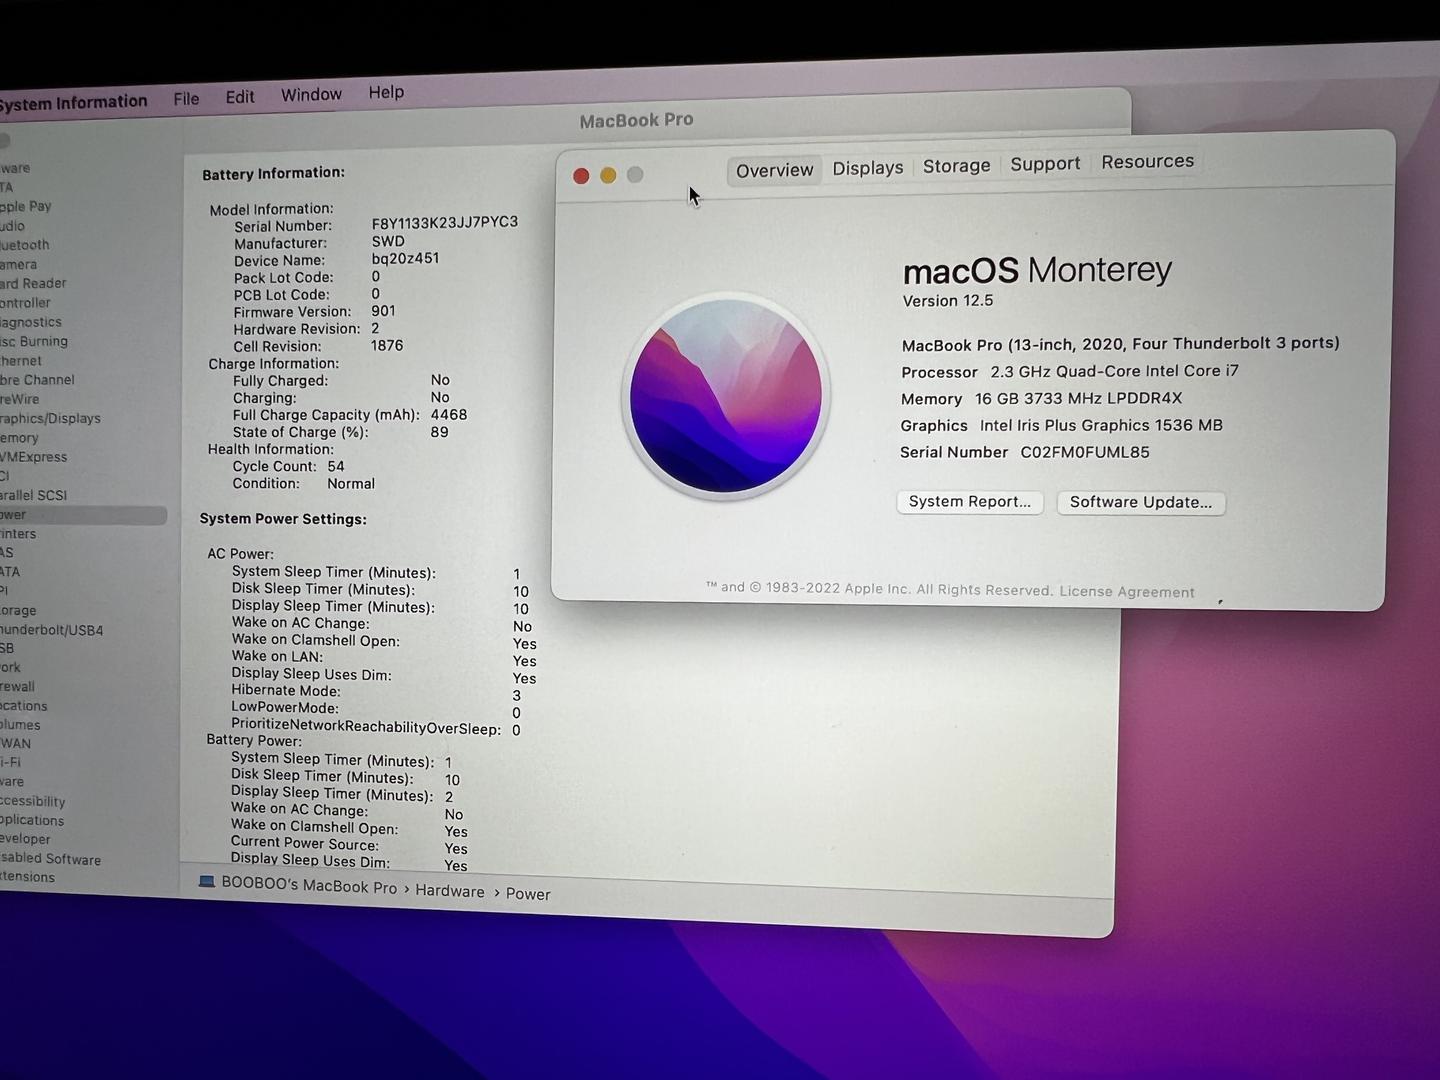Select Memory in the sidebar
Screen dimensions: 1440x1080
19,438
